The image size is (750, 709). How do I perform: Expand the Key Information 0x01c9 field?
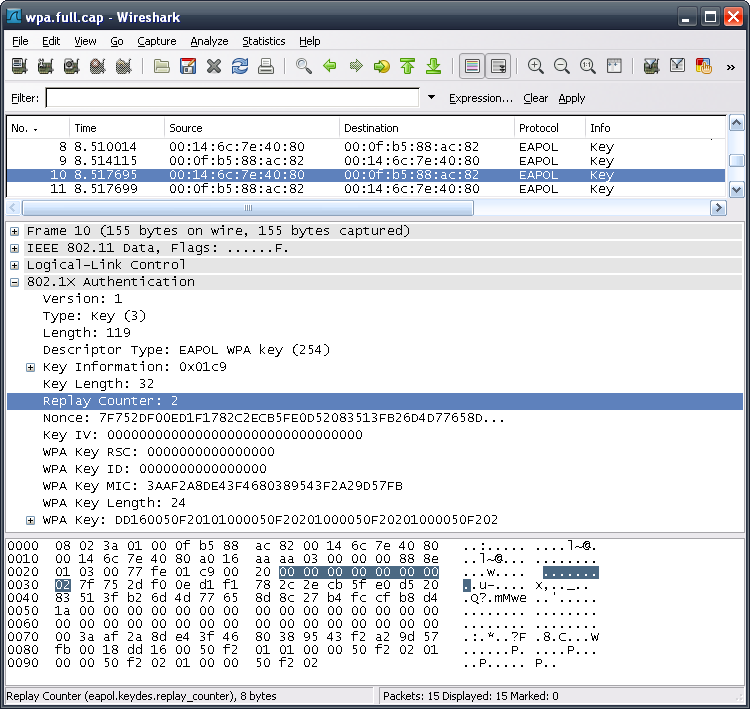pyautogui.click(x=31, y=367)
